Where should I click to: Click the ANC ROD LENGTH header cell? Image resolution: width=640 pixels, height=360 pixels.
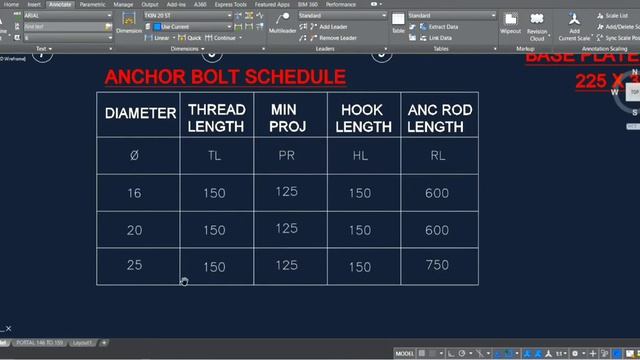click(440, 114)
